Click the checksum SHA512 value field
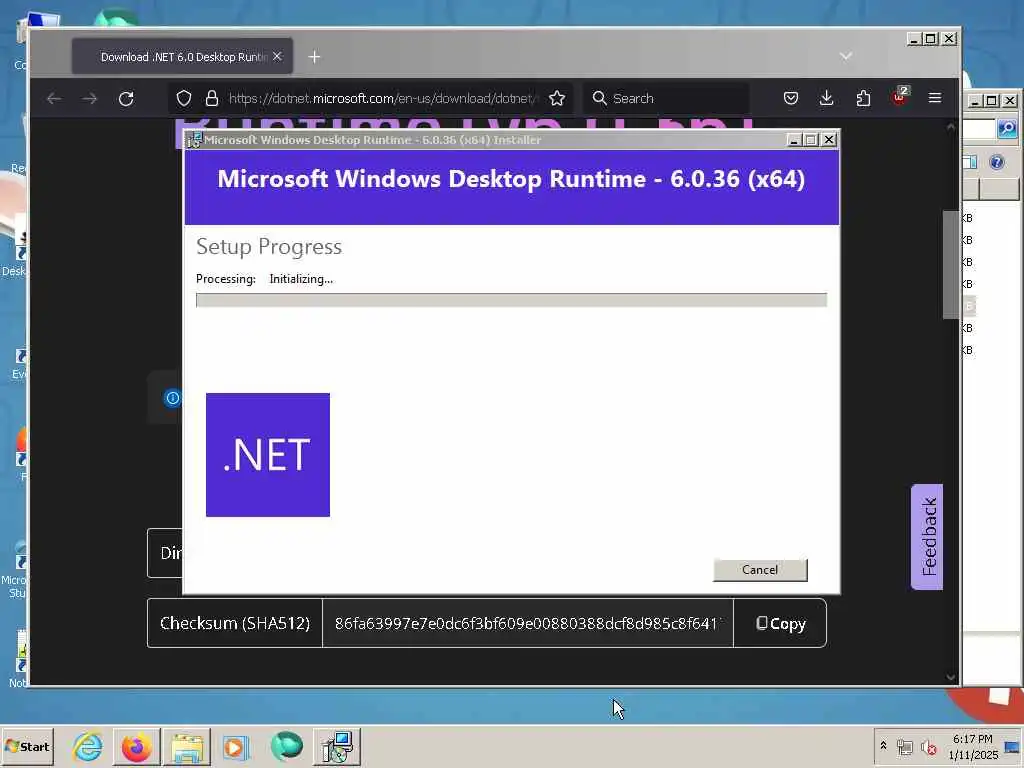 (528, 624)
